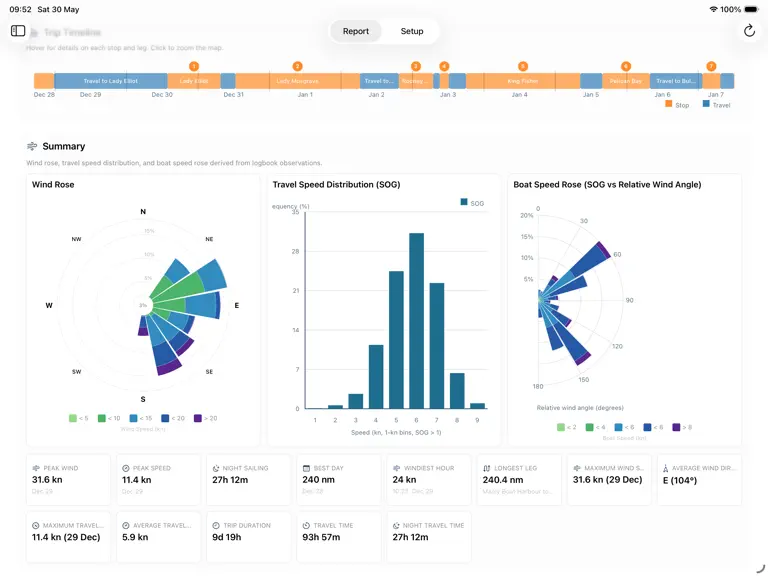
Task: Click the Best Day calendar icon
Action: (x=306, y=468)
